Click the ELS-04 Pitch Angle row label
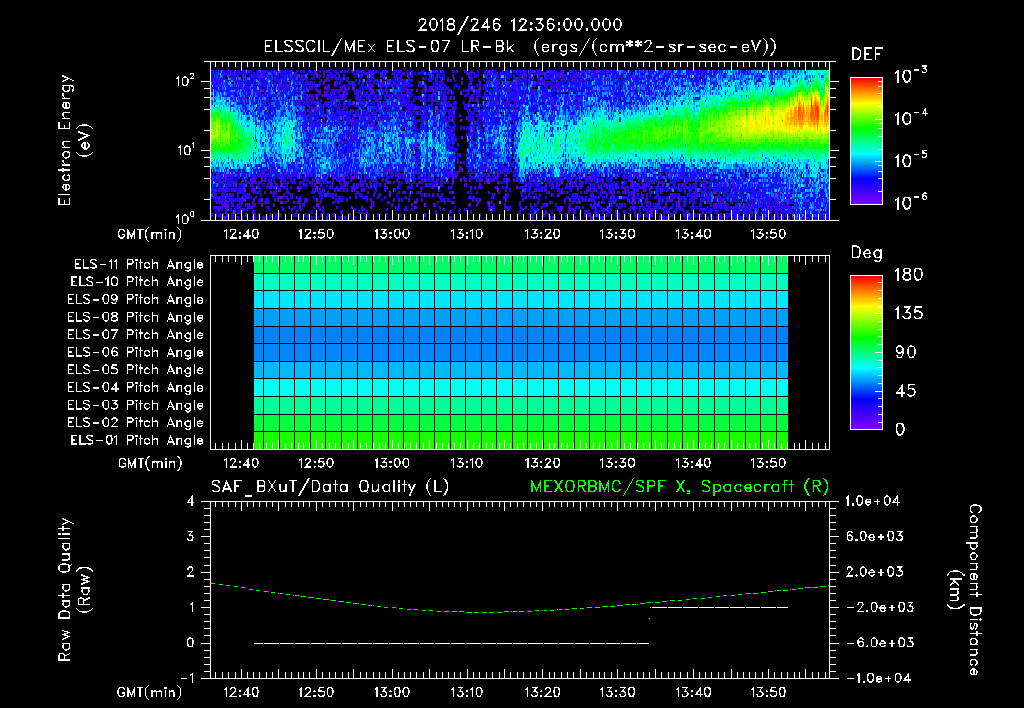The width and height of the screenshot is (1024, 708). tap(136, 387)
